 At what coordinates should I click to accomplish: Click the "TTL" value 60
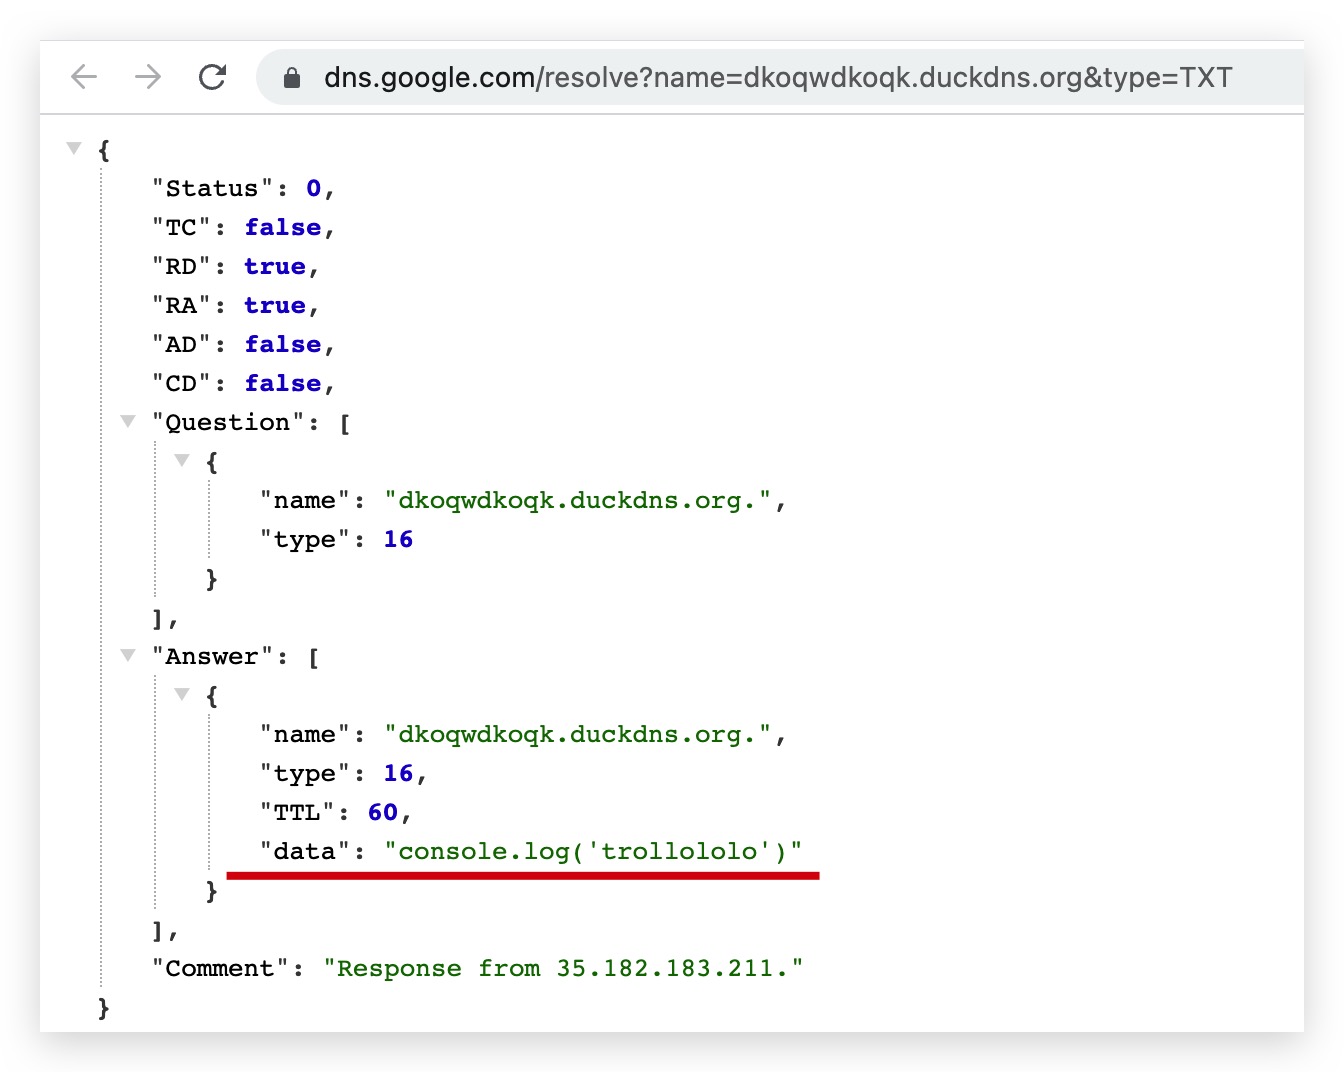[x=383, y=812]
